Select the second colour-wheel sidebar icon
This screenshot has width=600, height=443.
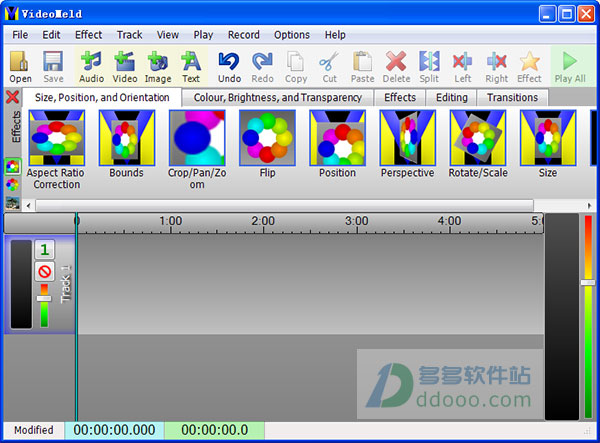click(12, 185)
